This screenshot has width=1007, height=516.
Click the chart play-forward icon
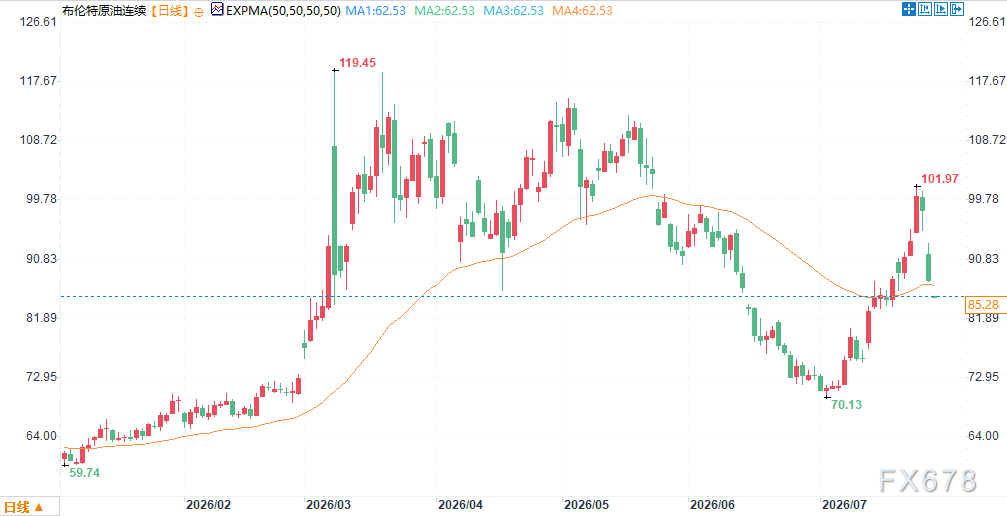point(941,9)
